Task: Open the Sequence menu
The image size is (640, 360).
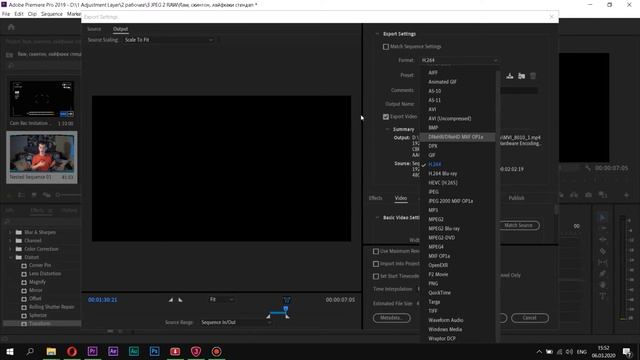Action: tap(52, 14)
